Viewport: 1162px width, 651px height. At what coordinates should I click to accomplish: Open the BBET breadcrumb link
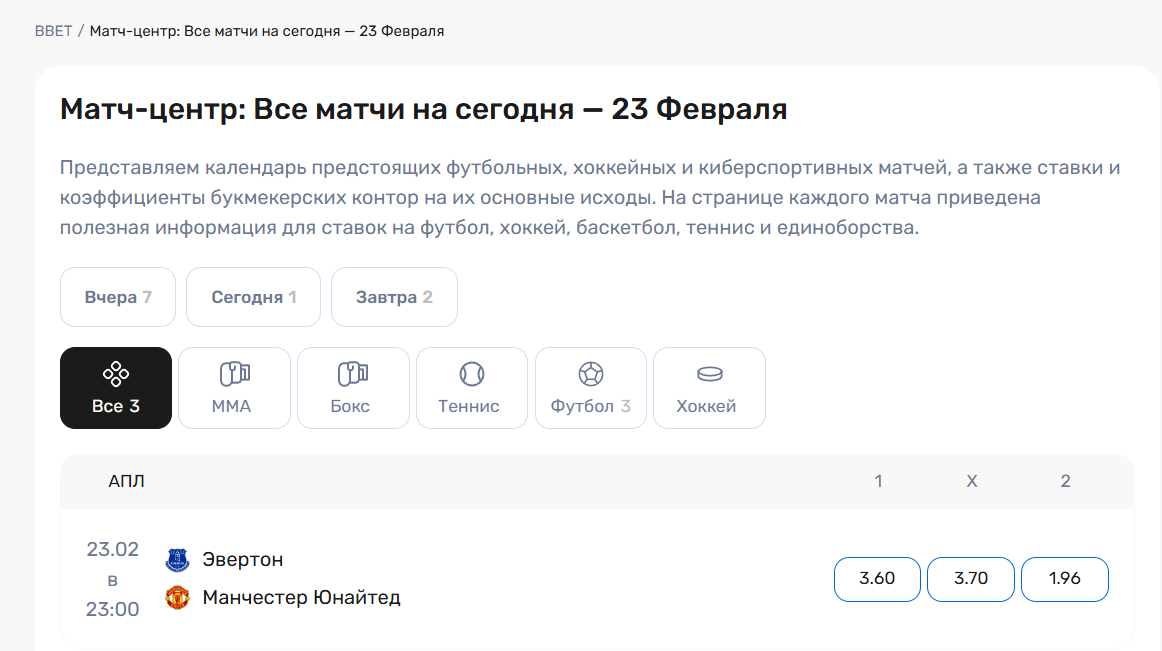(x=52, y=31)
